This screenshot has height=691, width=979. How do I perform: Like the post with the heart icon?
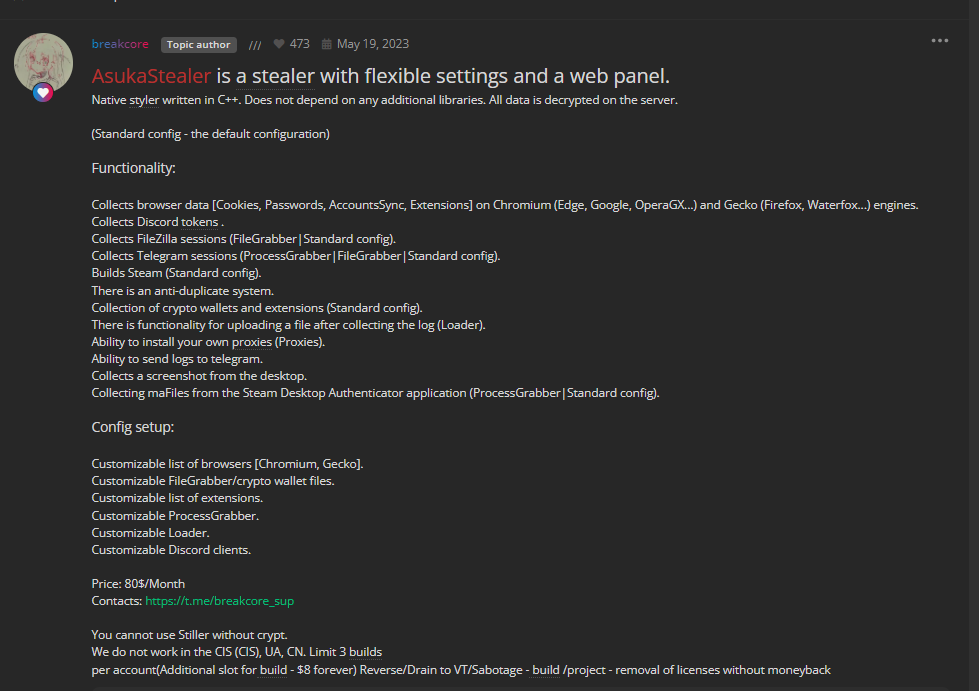(x=279, y=44)
